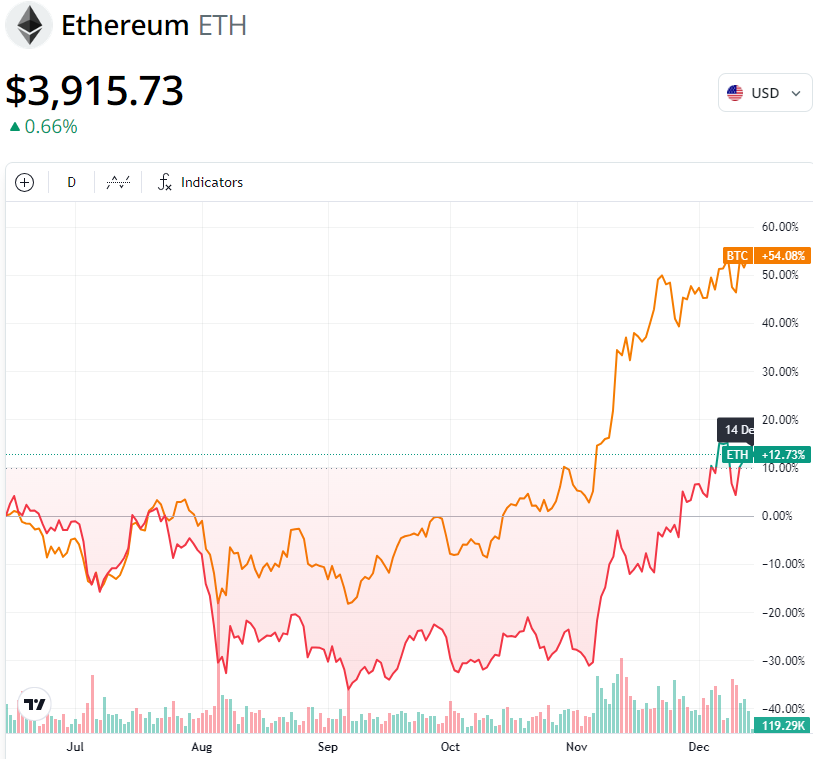Select the orange BTC series label
Screen dimensions: 813x759
(737, 256)
